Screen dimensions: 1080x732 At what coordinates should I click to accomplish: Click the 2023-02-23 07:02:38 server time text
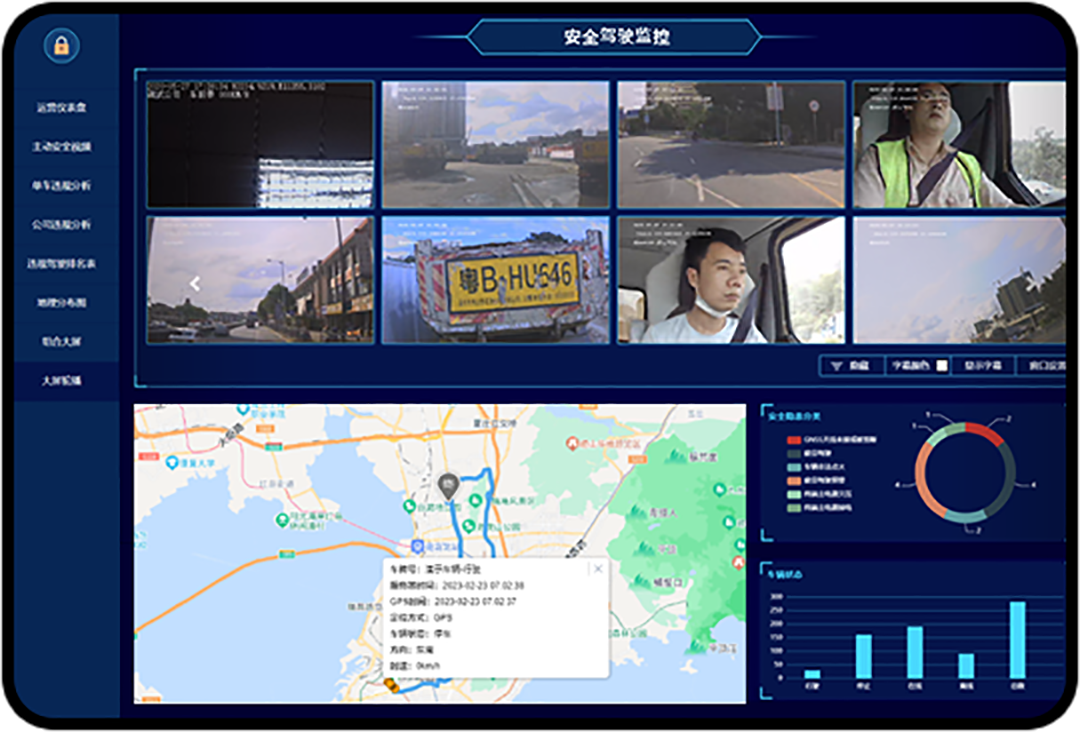tap(483, 585)
